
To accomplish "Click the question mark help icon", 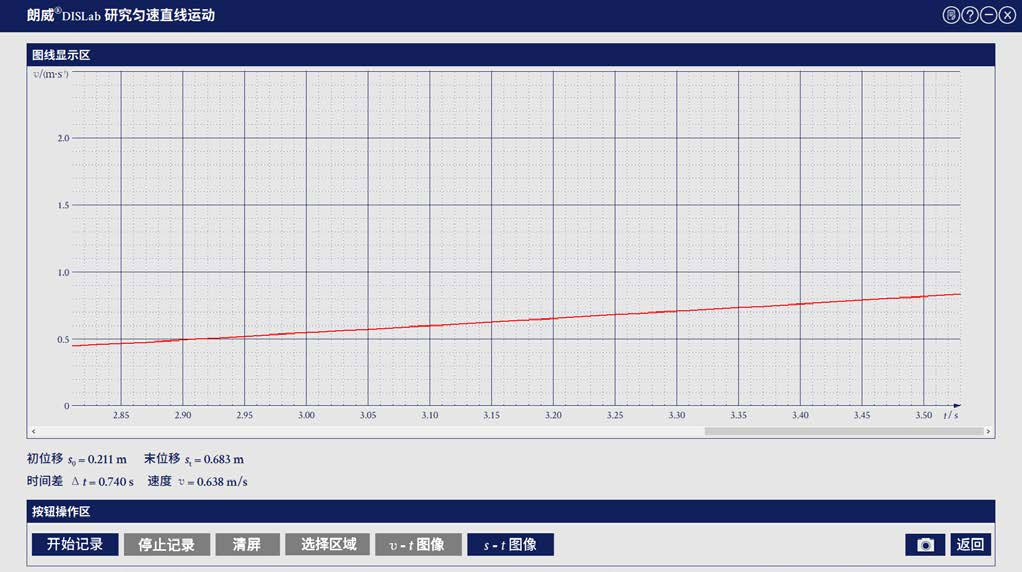I will [x=969, y=15].
